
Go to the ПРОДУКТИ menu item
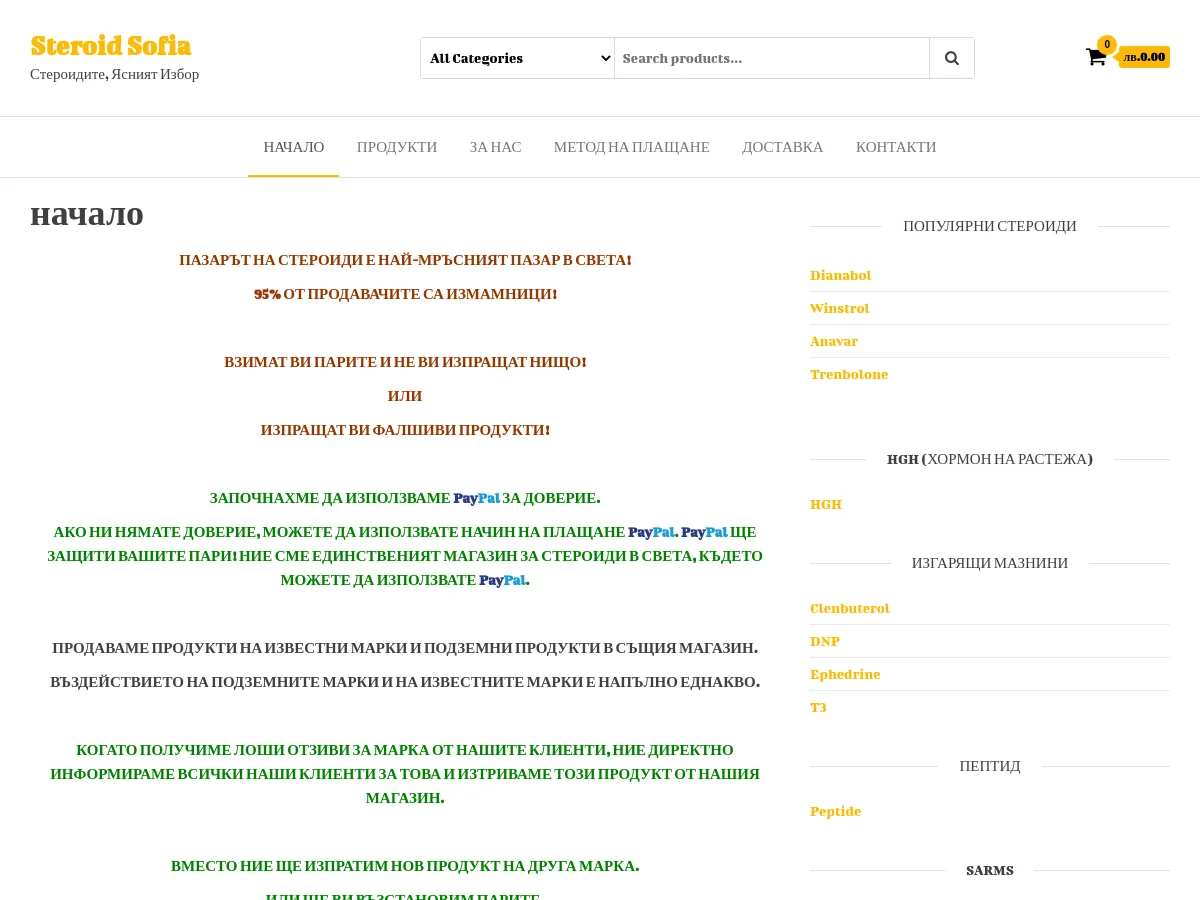click(x=397, y=147)
